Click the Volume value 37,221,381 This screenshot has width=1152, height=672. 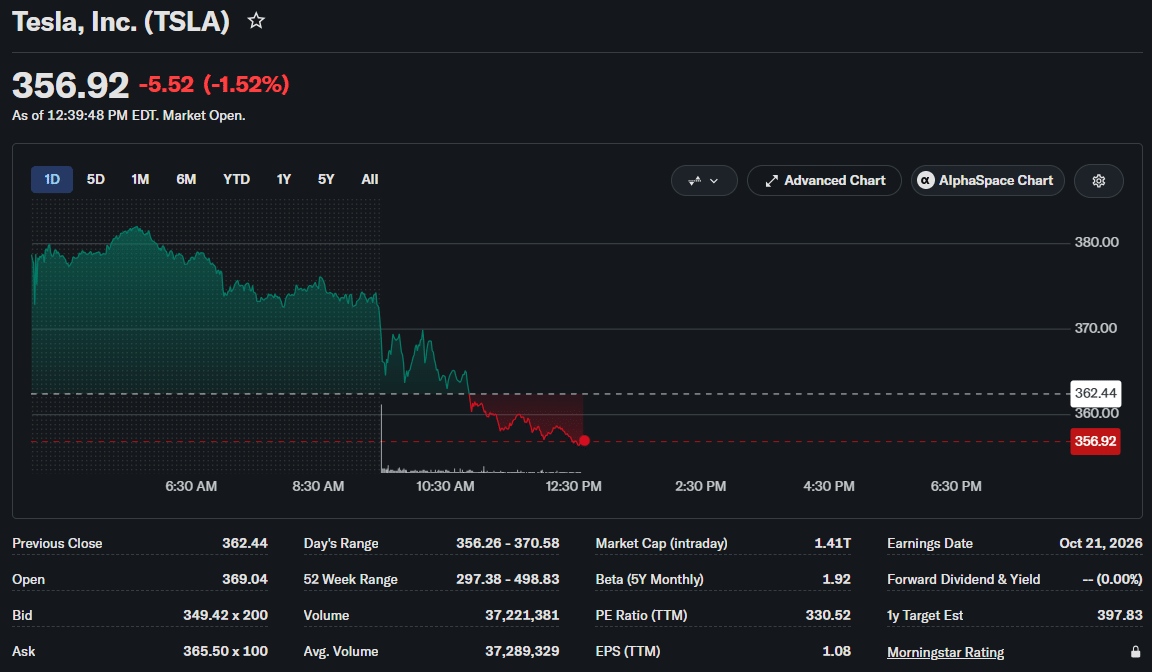(x=522, y=615)
